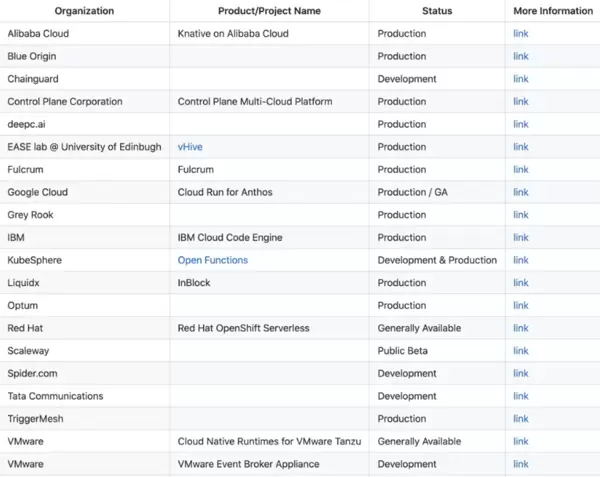Open the EASE lab row's info link

[x=520, y=147]
